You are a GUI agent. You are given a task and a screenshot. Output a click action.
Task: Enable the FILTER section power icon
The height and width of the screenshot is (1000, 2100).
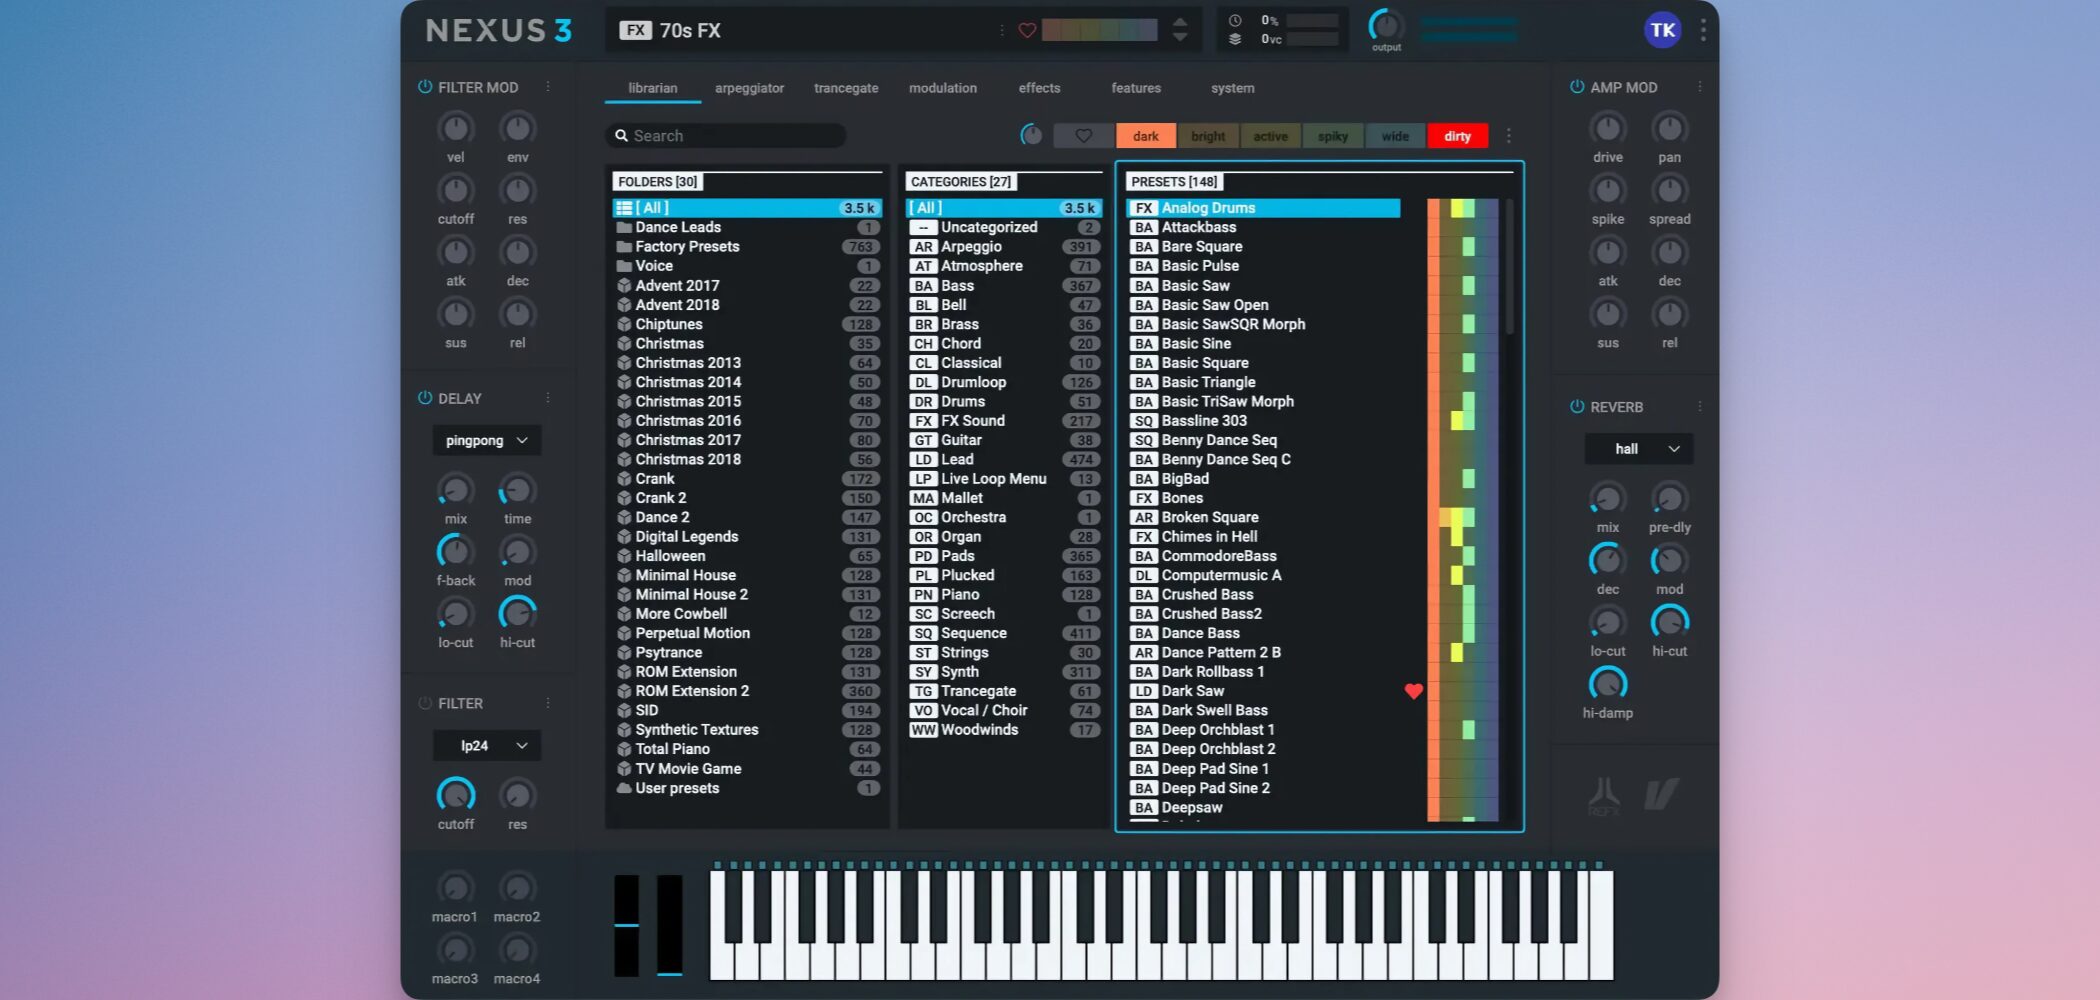pyautogui.click(x=425, y=703)
